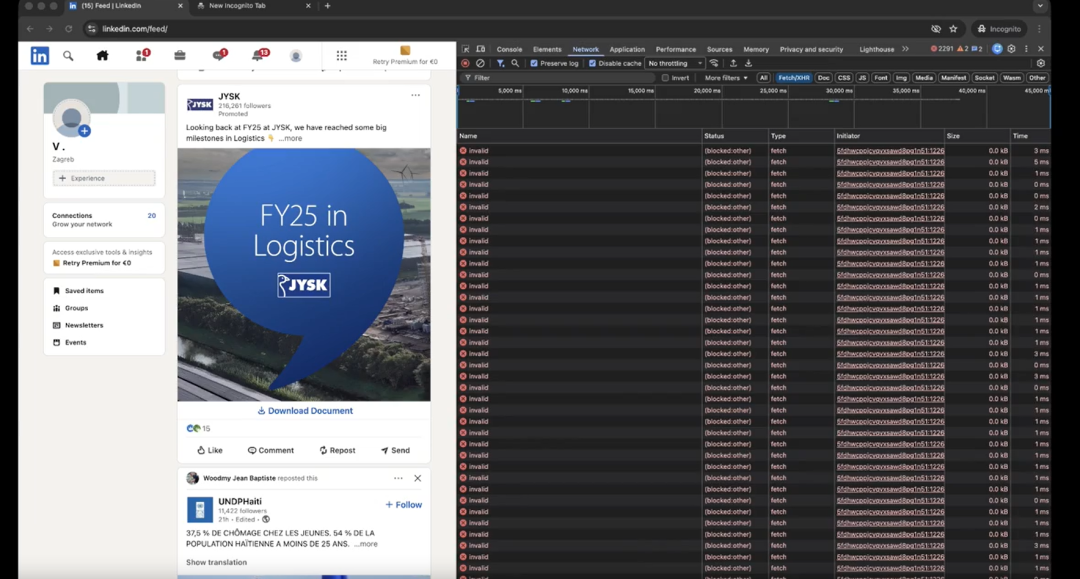Expand the More filters dropdown

725,78
